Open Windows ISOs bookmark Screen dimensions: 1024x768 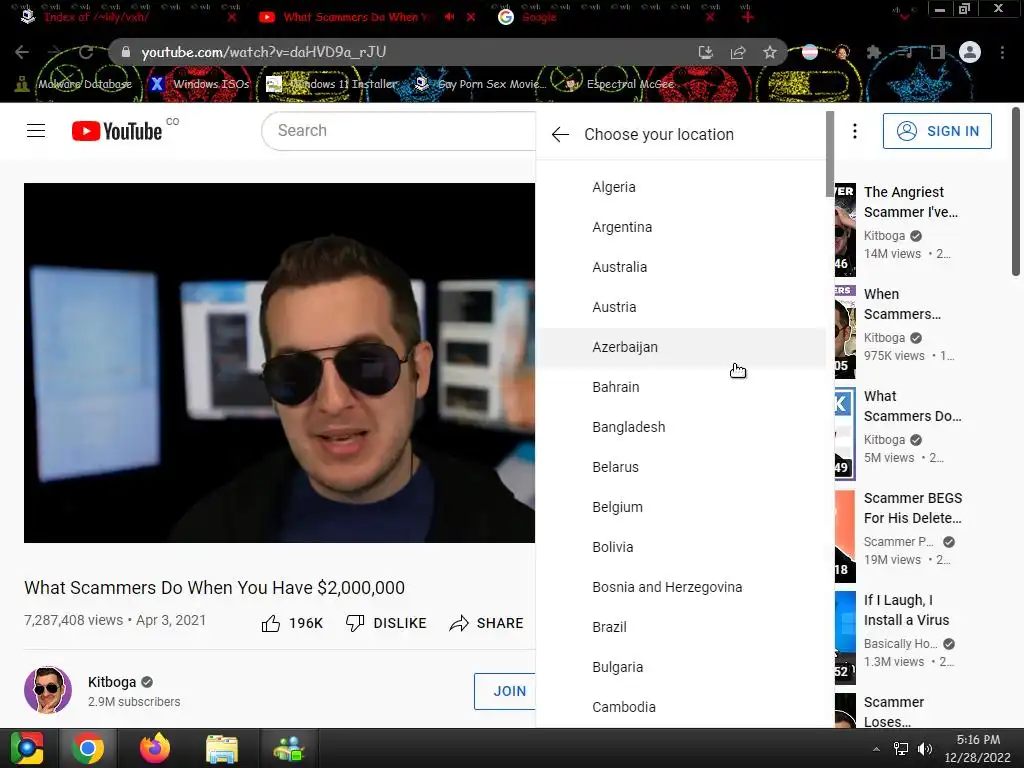(x=199, y=84)
